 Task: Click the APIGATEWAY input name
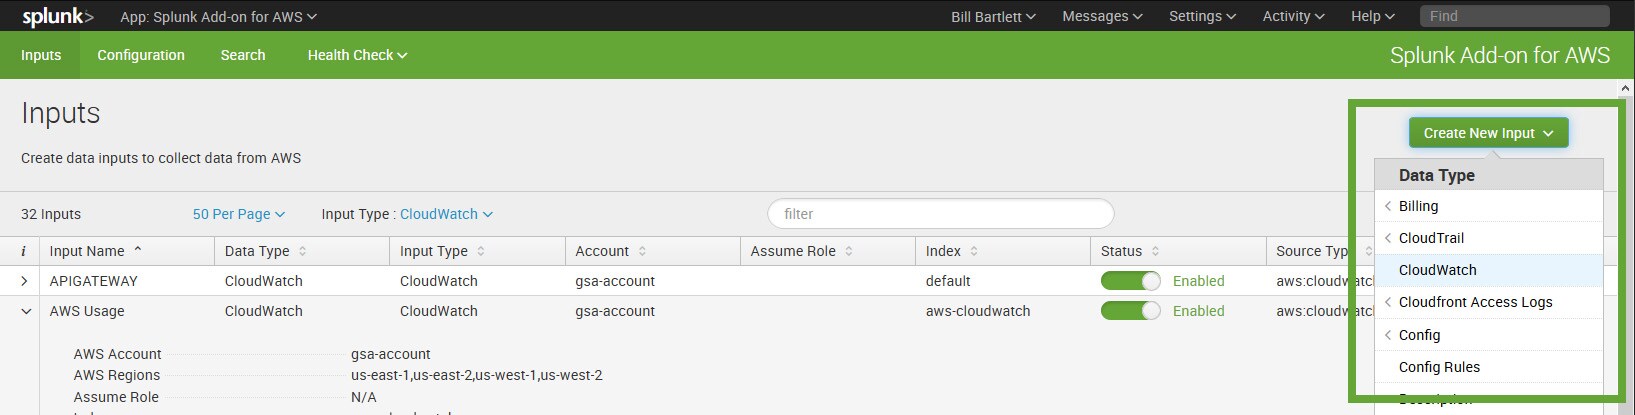(x=94, y=281)
